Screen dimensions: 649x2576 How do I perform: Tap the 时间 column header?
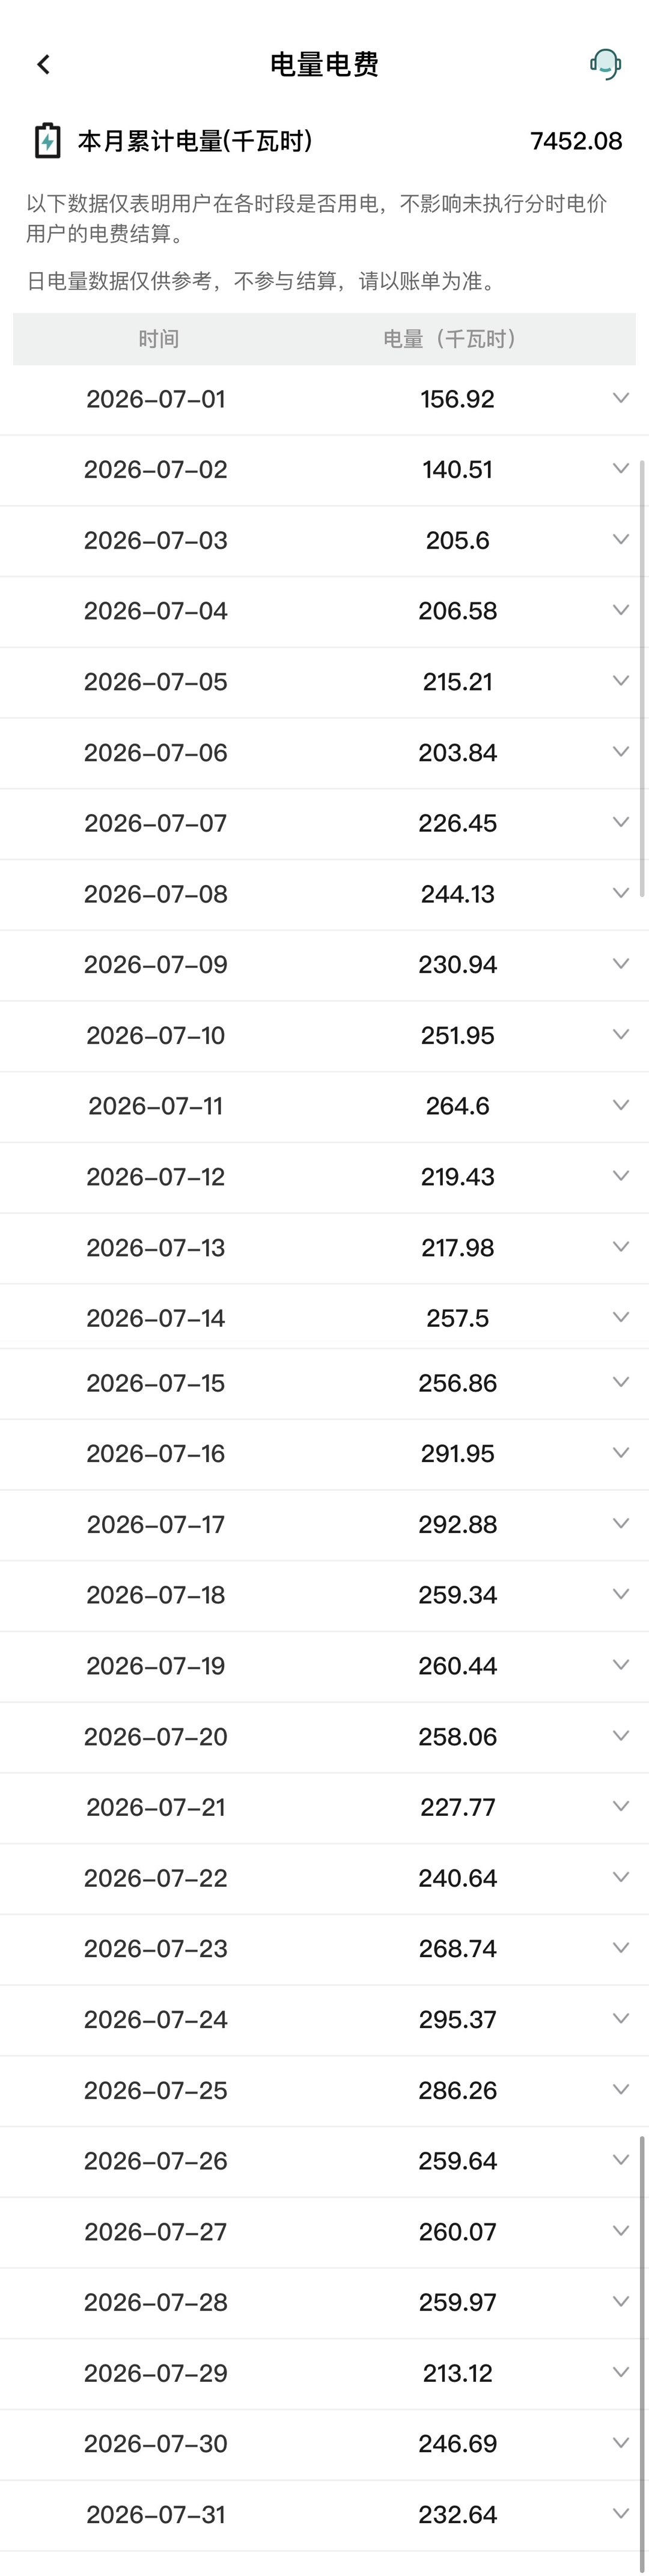click(x=158, y=339)
